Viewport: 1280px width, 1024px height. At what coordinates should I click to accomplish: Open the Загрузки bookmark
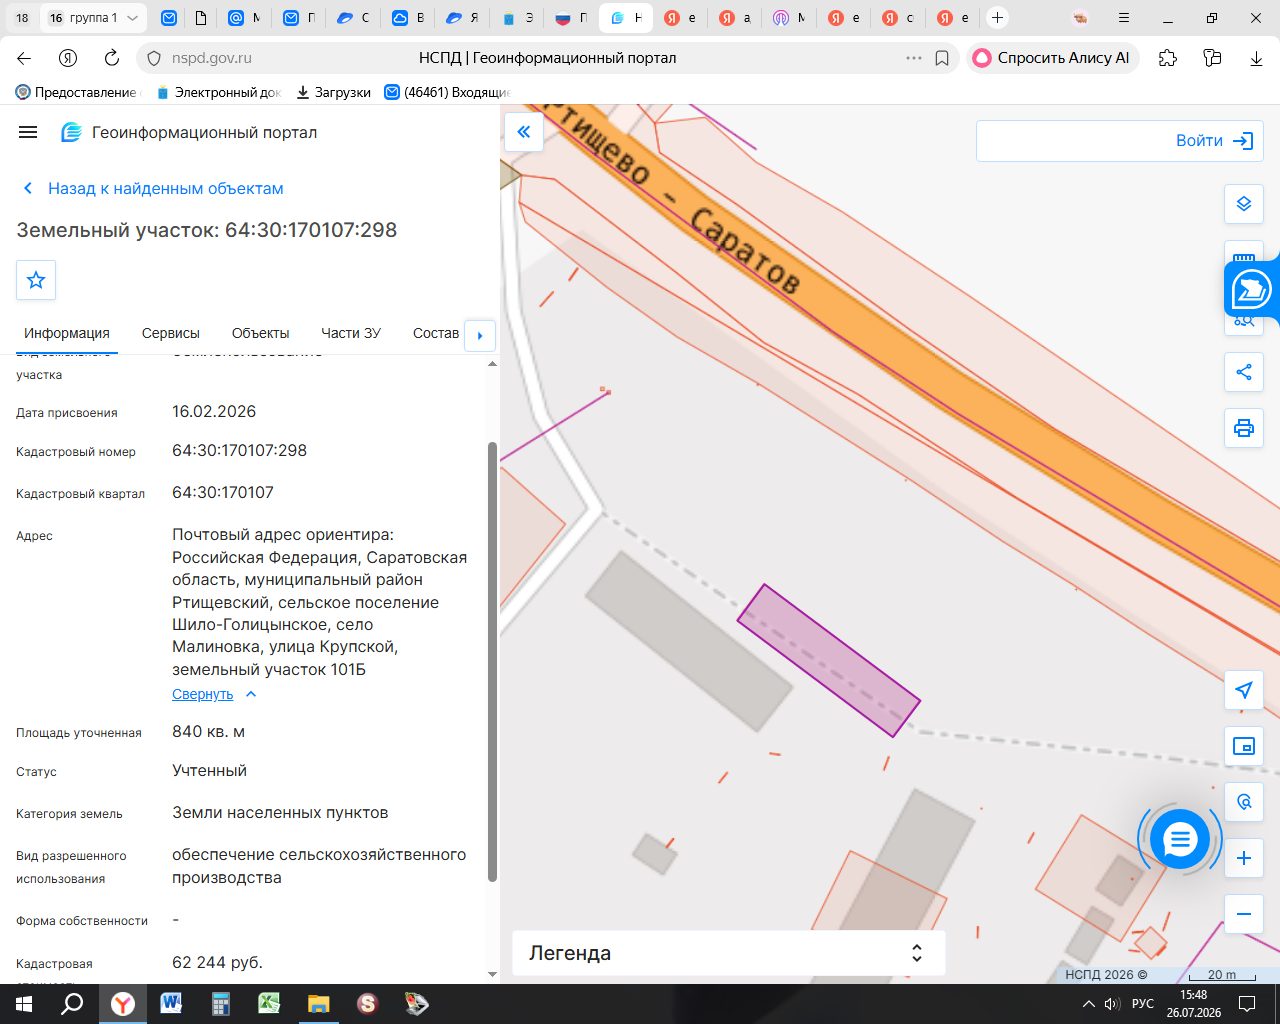coord(334,92)
